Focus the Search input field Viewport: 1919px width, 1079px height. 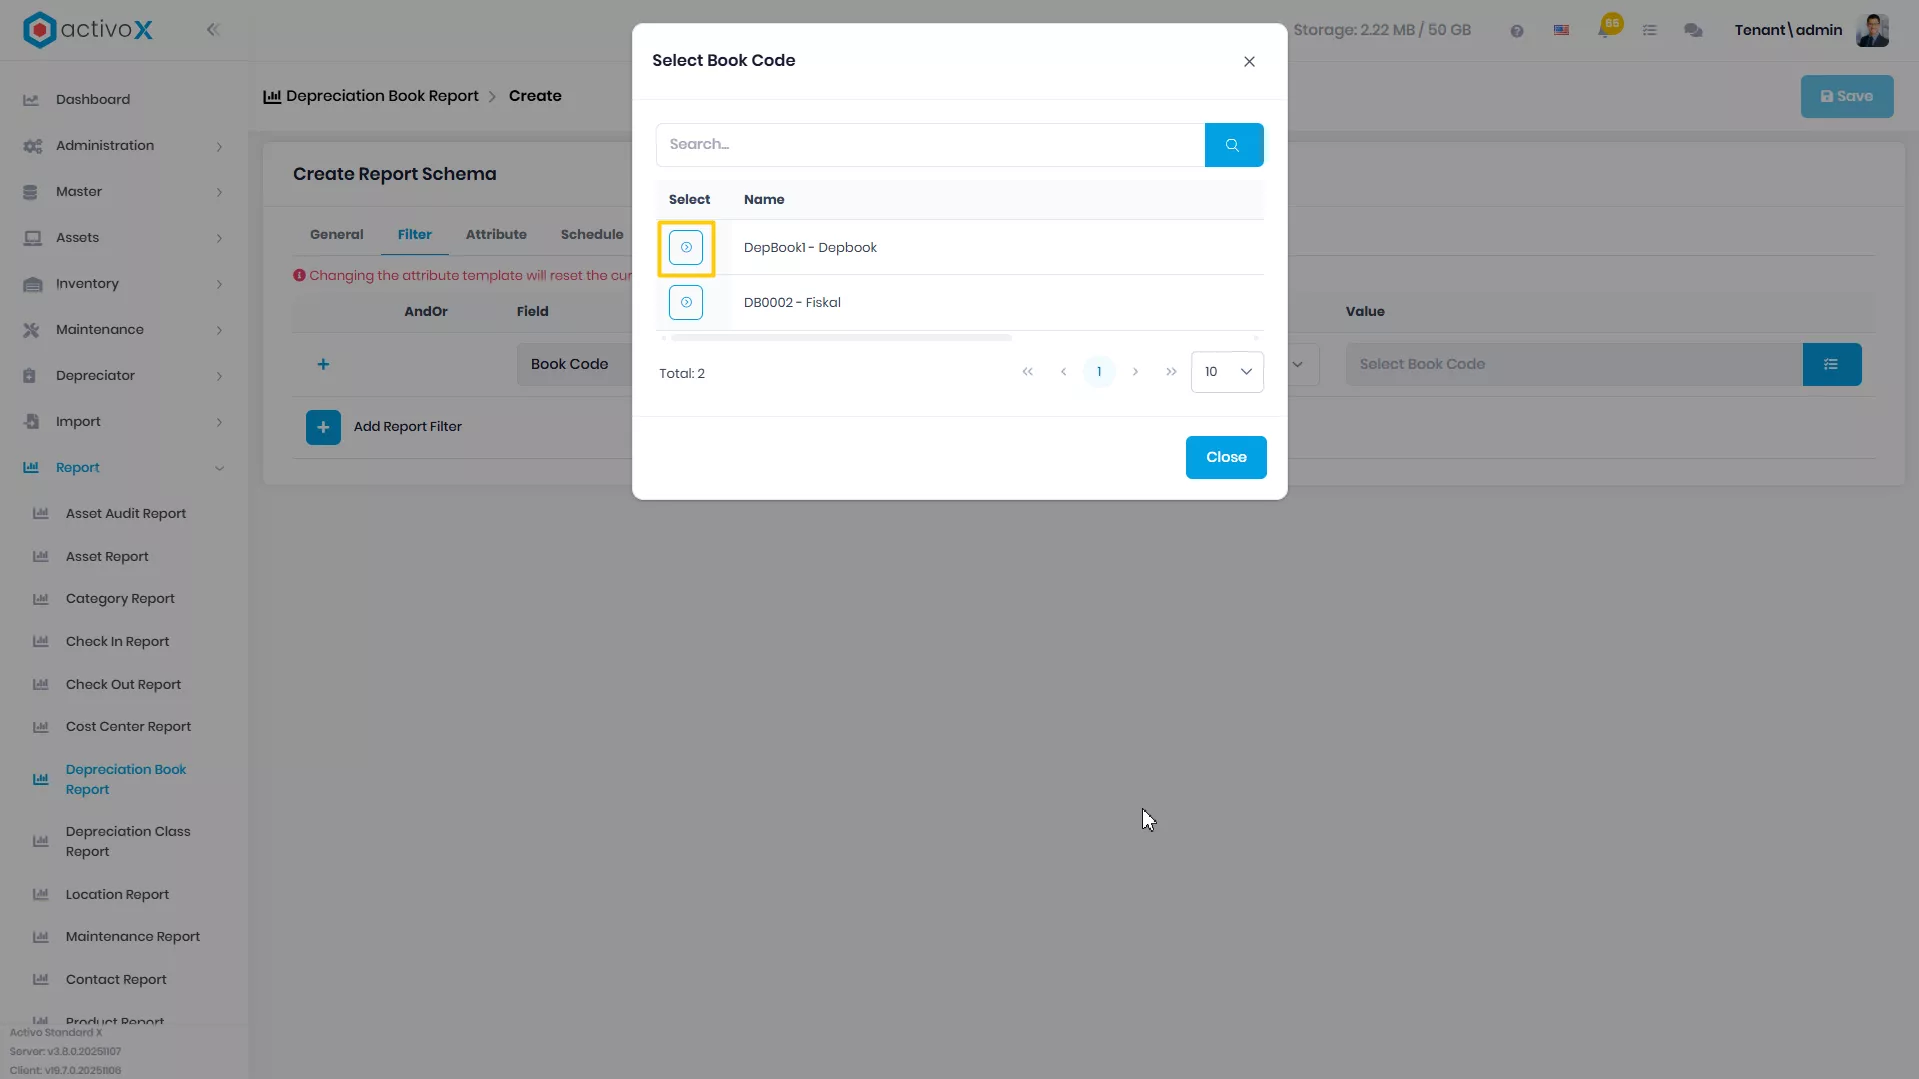click(930, 145)
